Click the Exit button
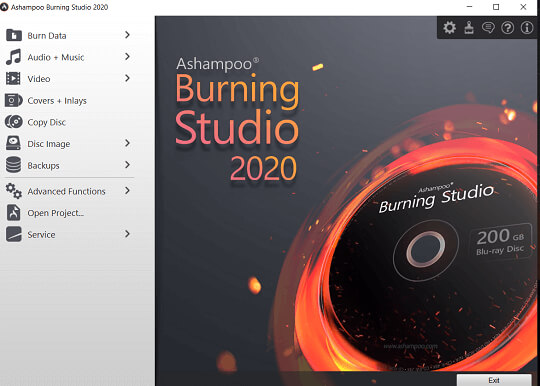 (x=494, y=380)
